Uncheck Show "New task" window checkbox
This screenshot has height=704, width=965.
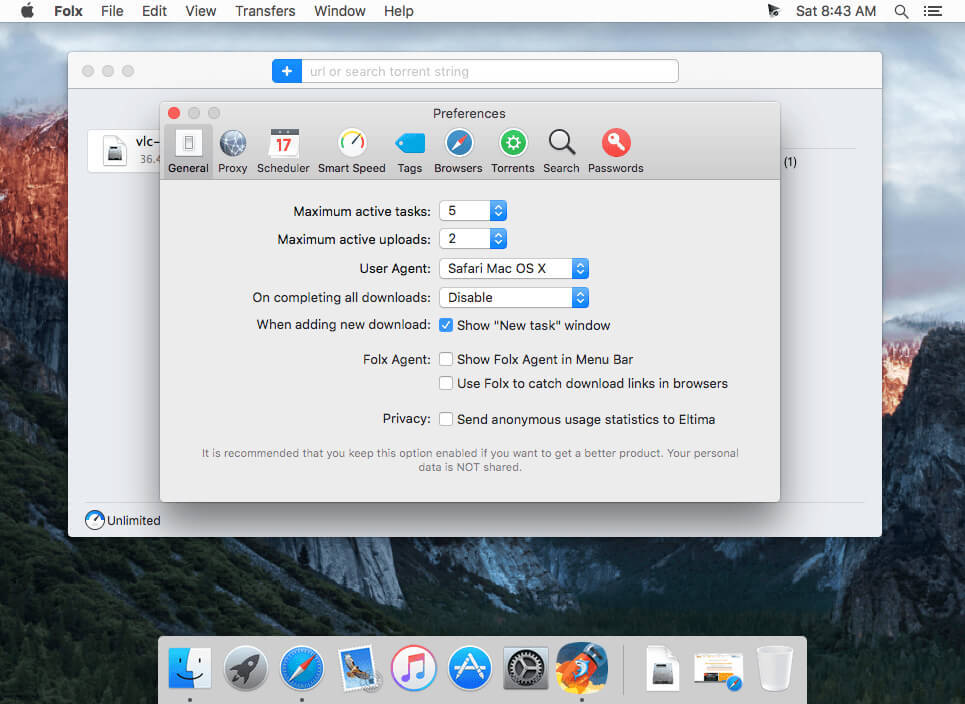coord(446,325)
